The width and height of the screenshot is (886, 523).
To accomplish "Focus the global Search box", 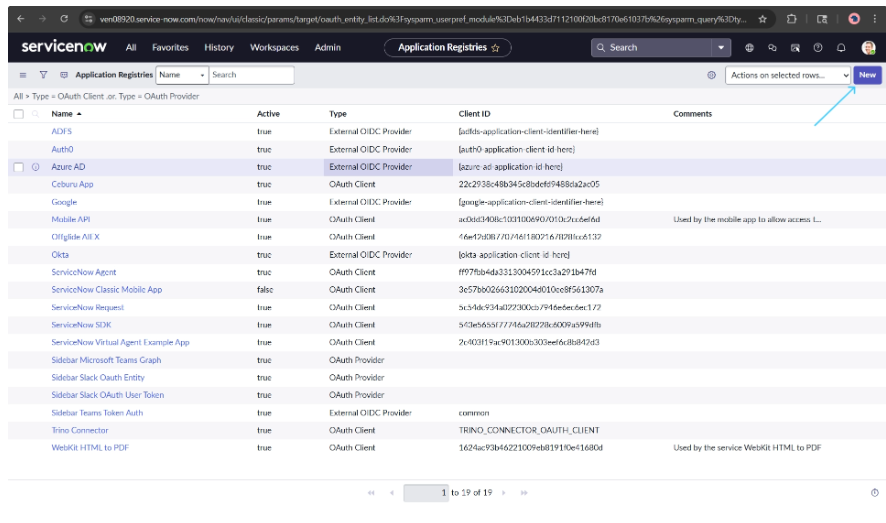I will click(x=653, y=48).
